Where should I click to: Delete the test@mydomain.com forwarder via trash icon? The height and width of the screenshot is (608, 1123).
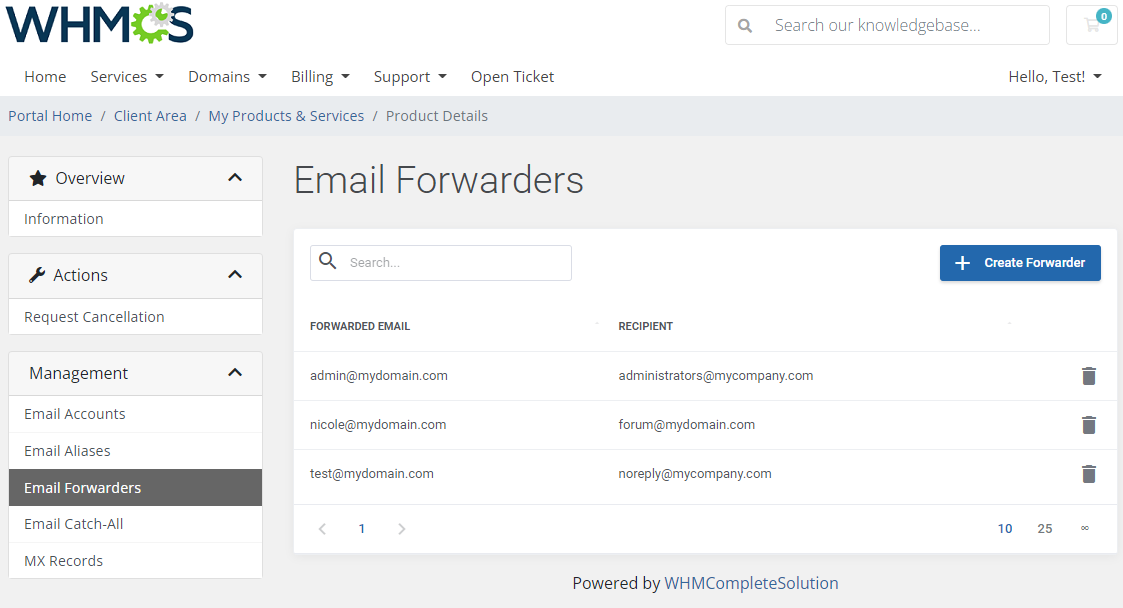click(1089, 474)
